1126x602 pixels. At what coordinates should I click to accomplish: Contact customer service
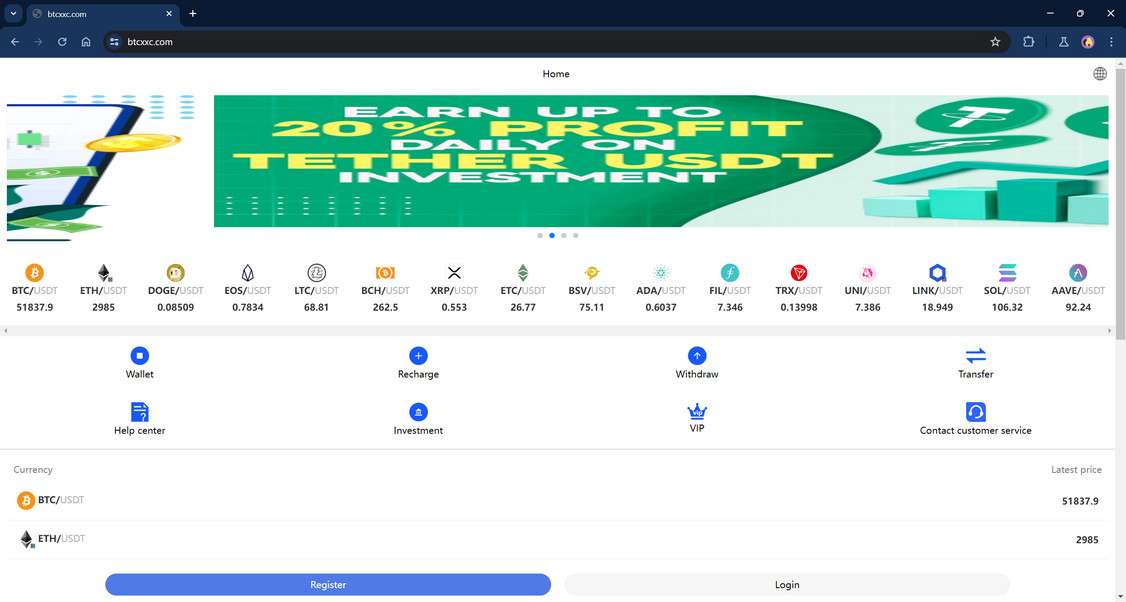(975, 418)
